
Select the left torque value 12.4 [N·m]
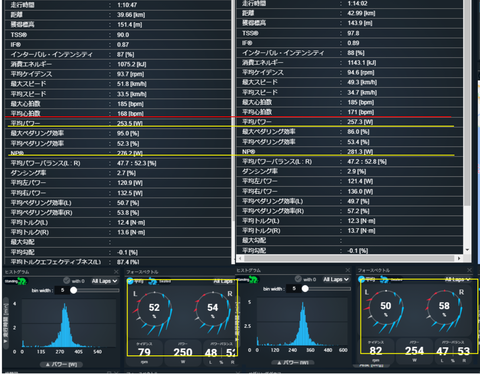pos(131,223)
